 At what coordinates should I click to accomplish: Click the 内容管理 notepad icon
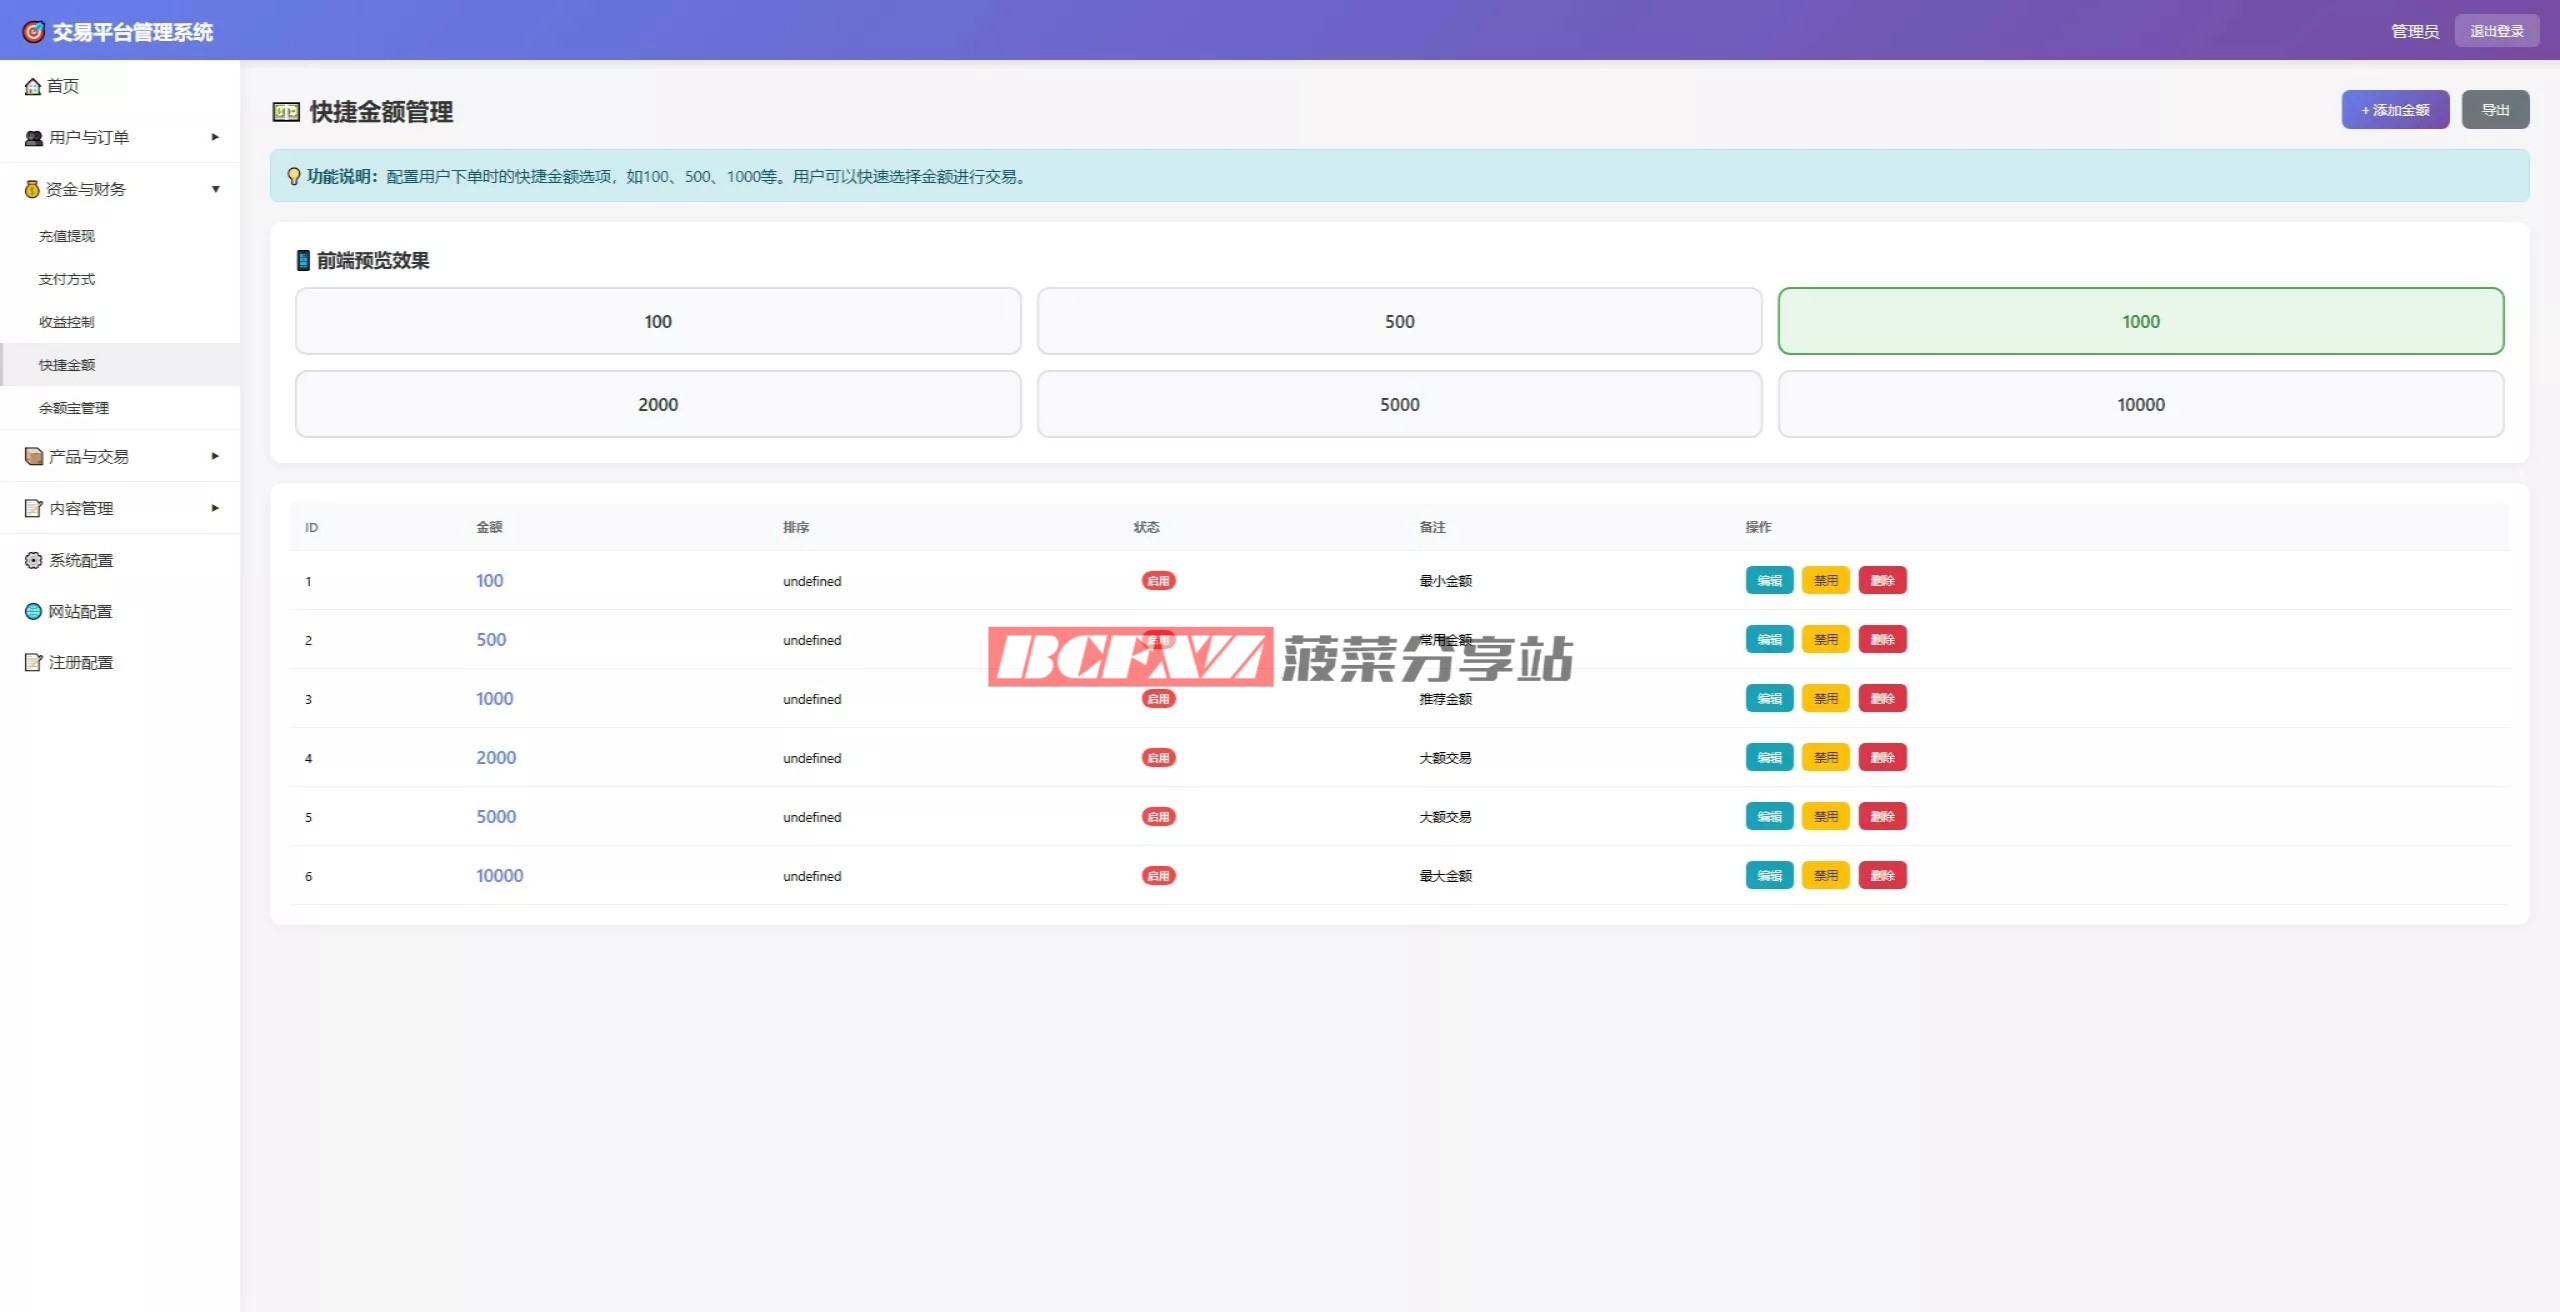(x=34, y=508)
